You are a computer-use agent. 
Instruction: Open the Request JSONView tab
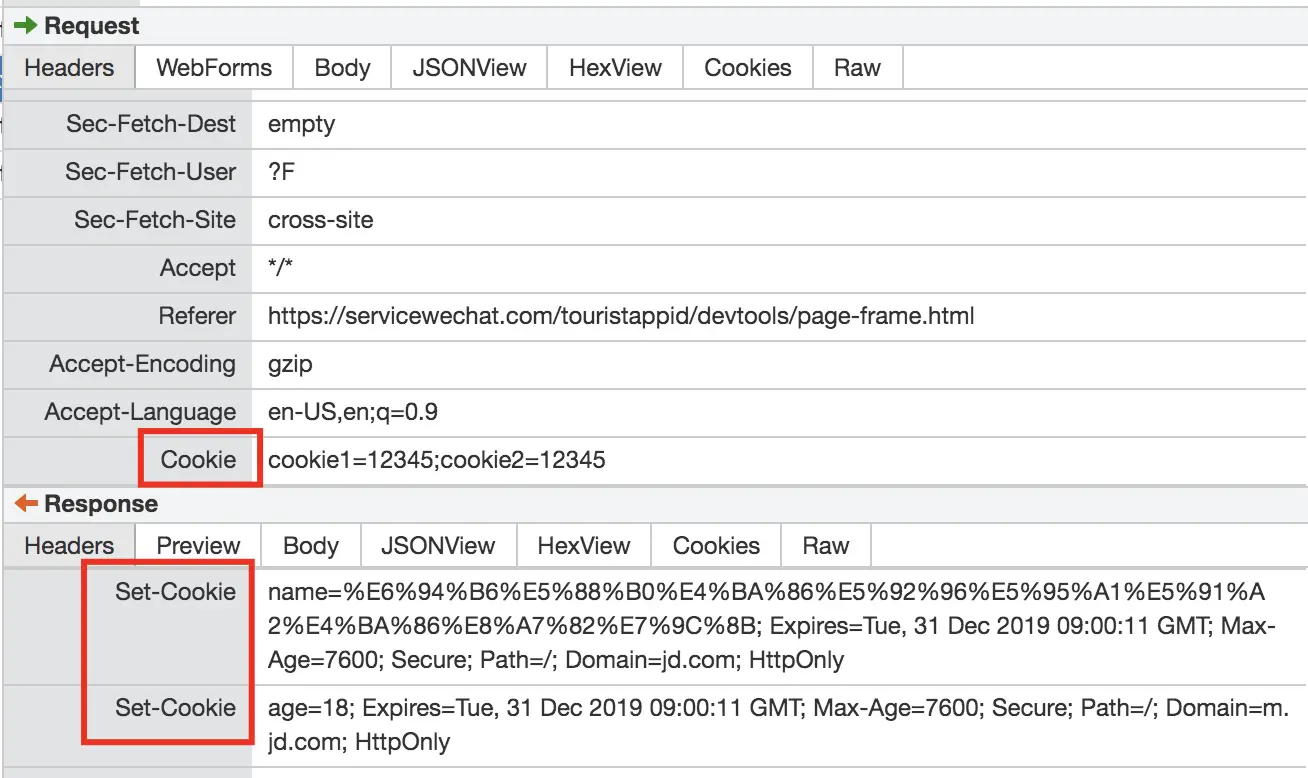469,68
